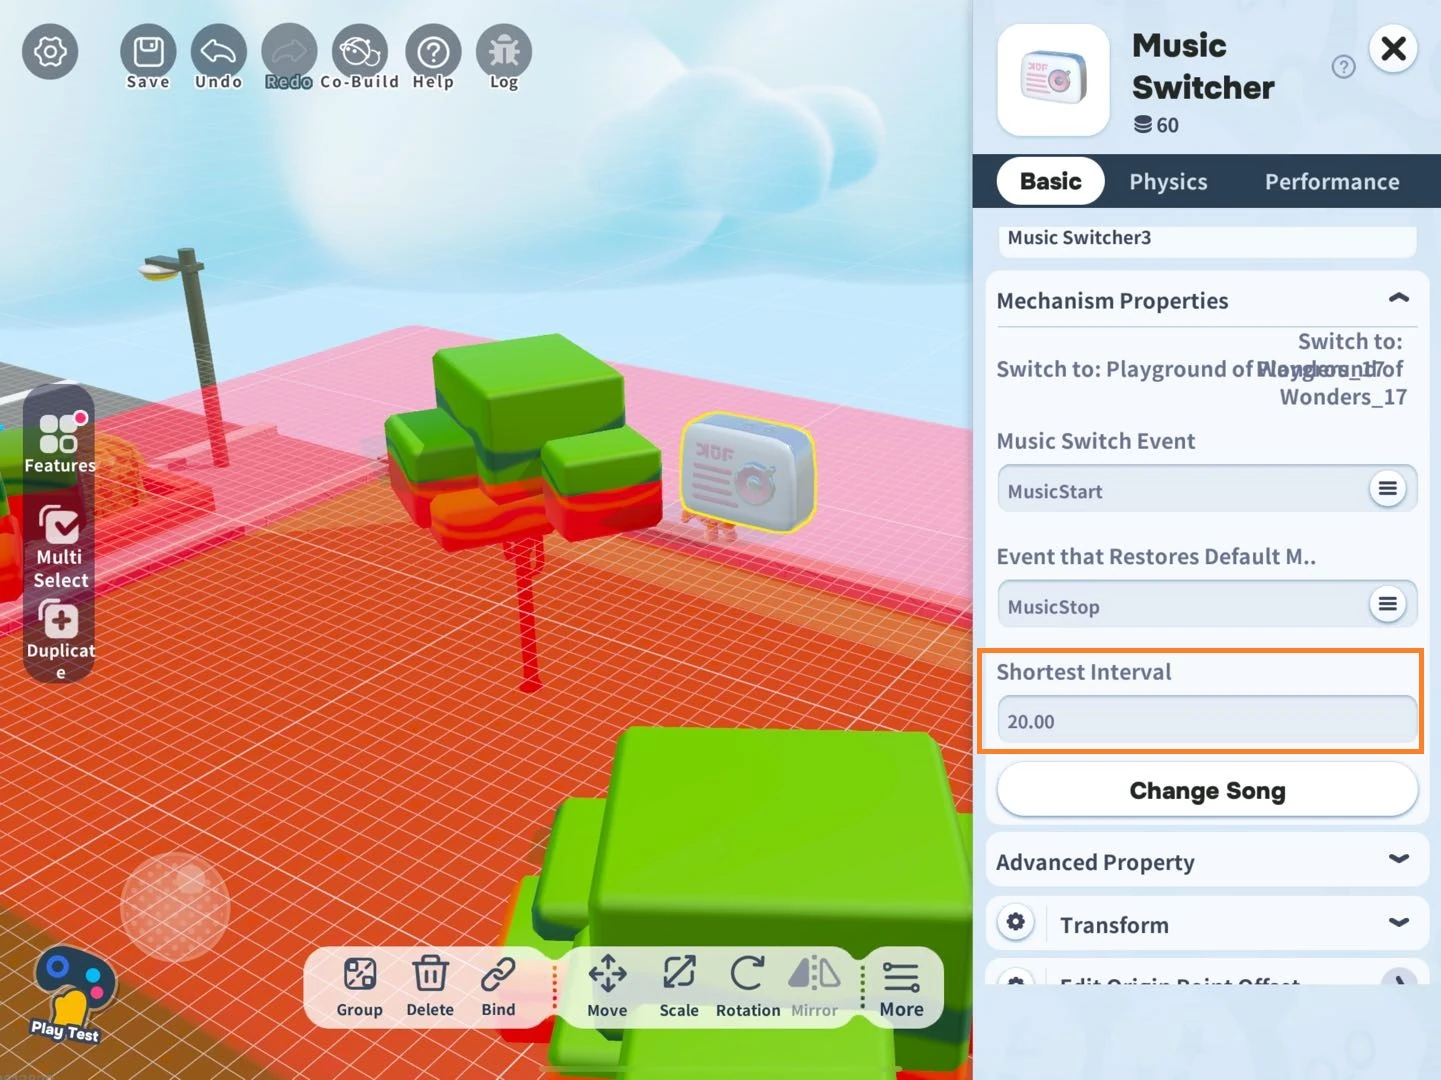Close the Music Switcher panel
Image resolution: width=1441 pixels, height=1080 pixels.
[1393, 48]
